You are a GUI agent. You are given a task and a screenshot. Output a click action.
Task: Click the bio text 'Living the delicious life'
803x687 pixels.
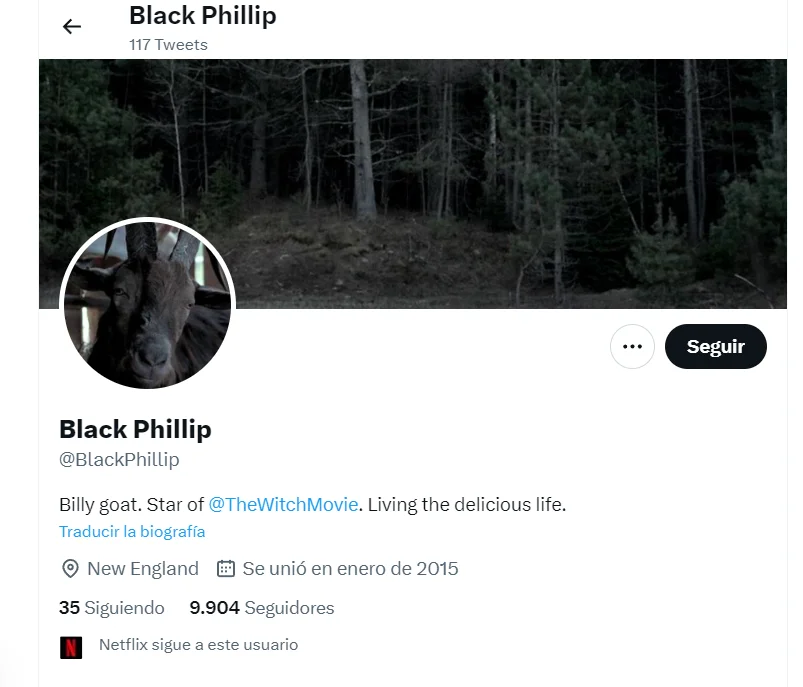click(466, 505)
